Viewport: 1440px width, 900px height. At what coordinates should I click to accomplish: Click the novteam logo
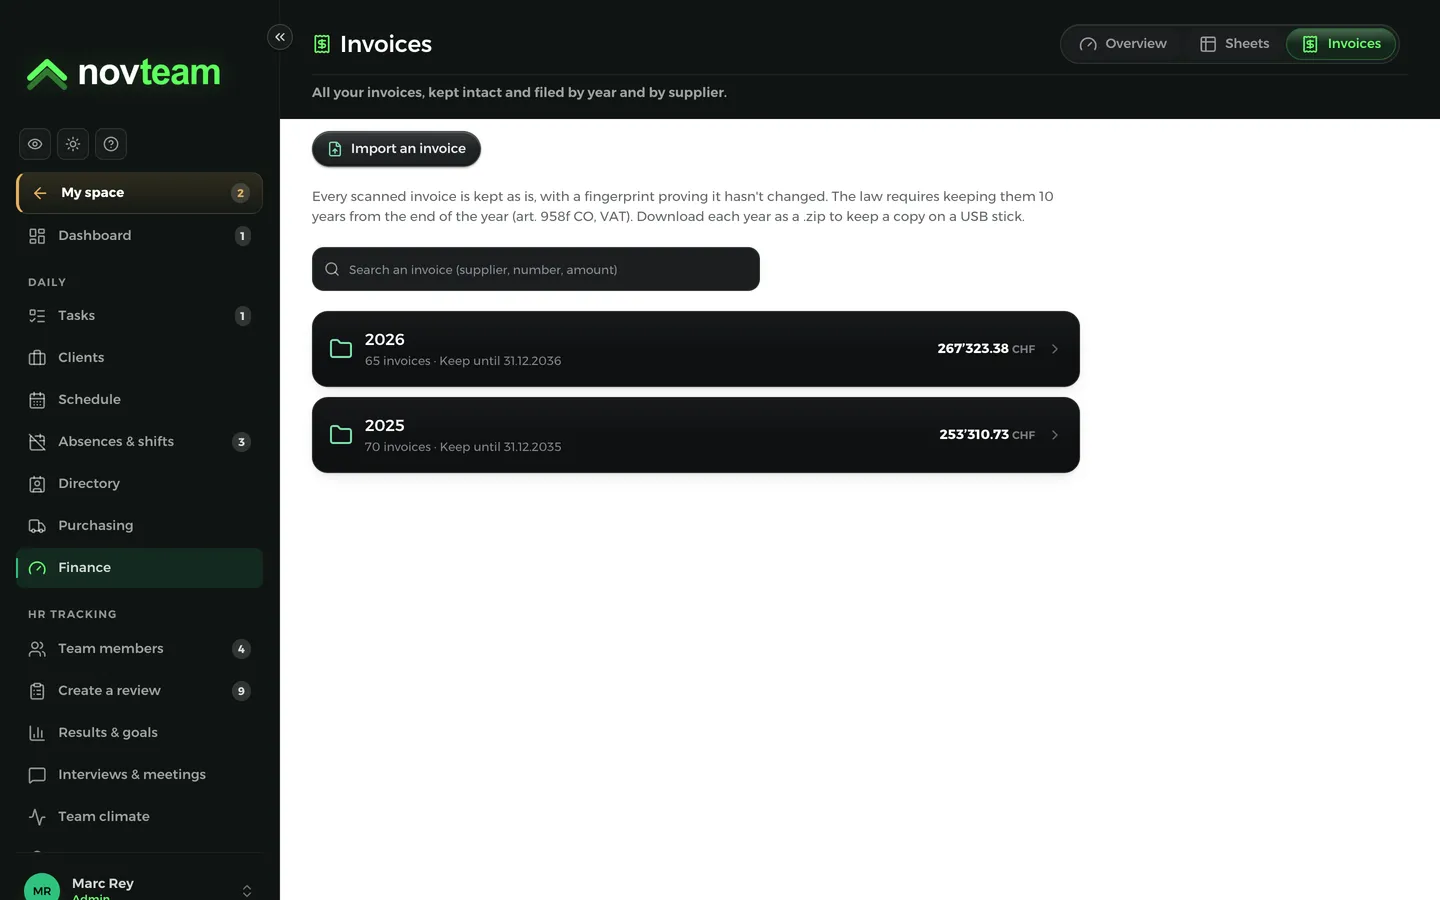[x=123, y=73]
